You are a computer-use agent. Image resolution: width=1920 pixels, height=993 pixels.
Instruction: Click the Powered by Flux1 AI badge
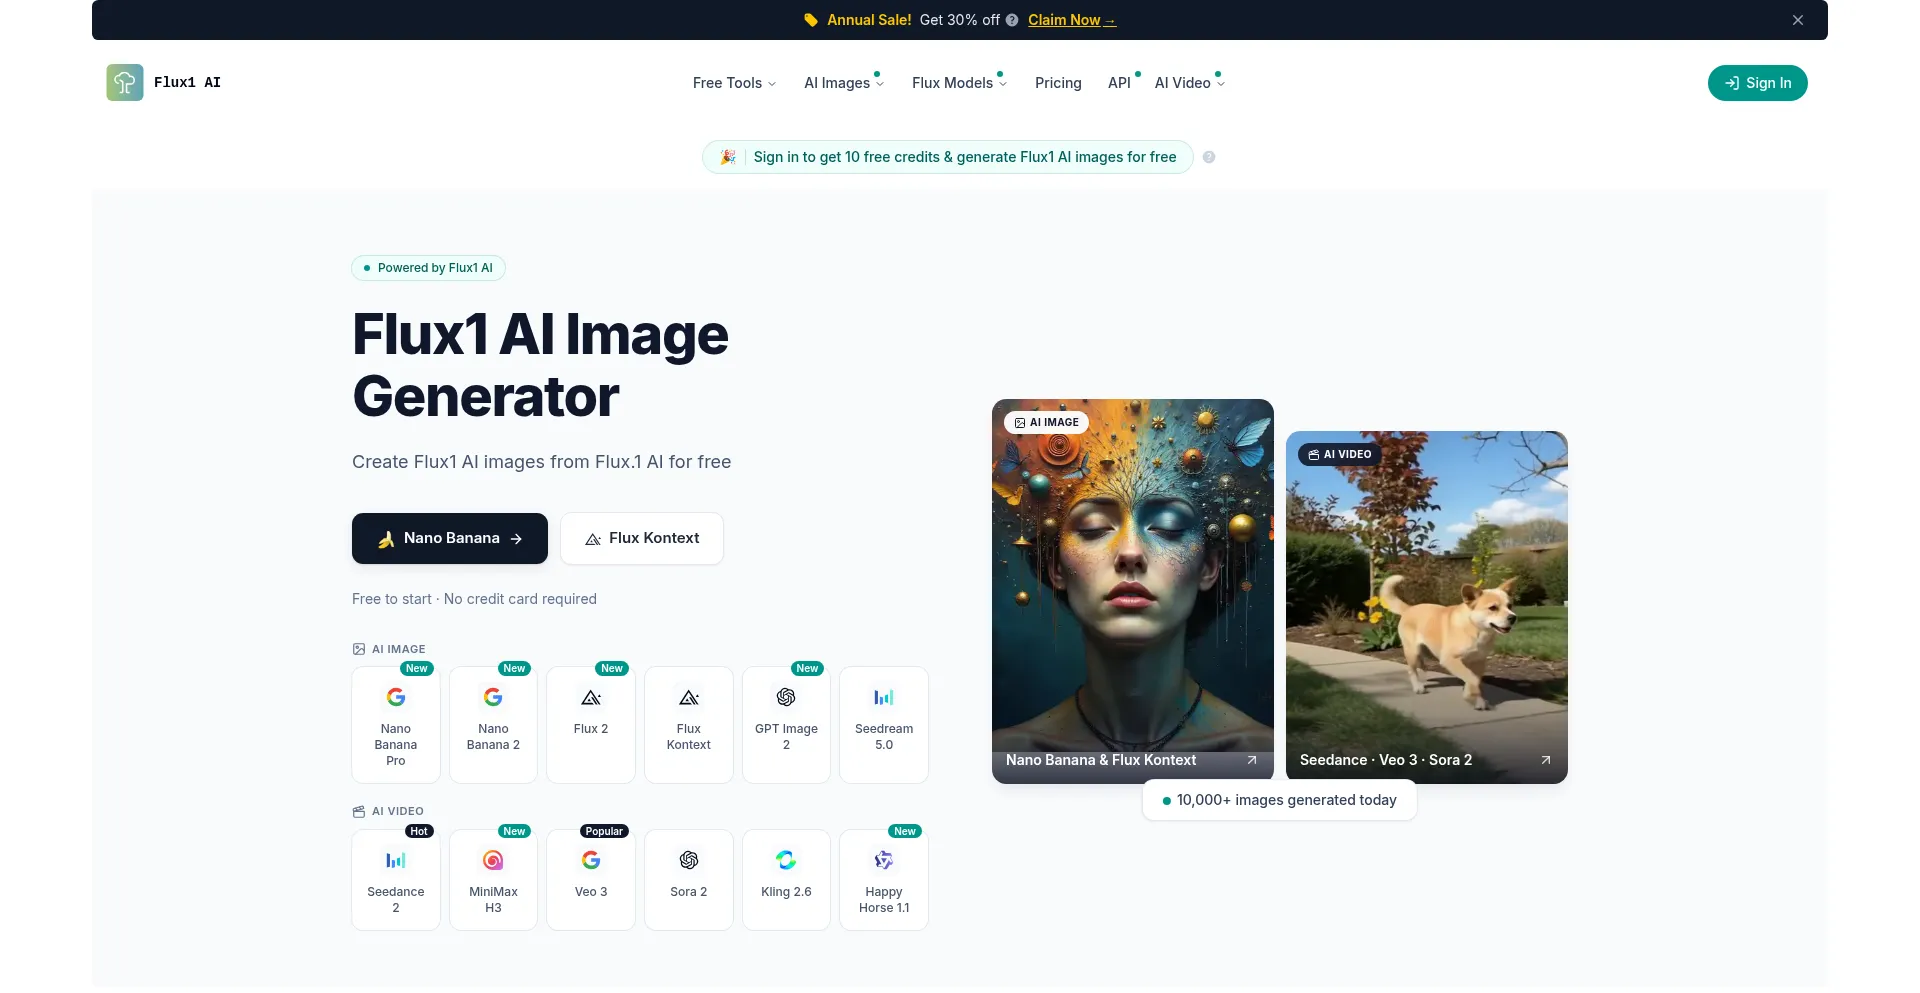coord(428,268)
